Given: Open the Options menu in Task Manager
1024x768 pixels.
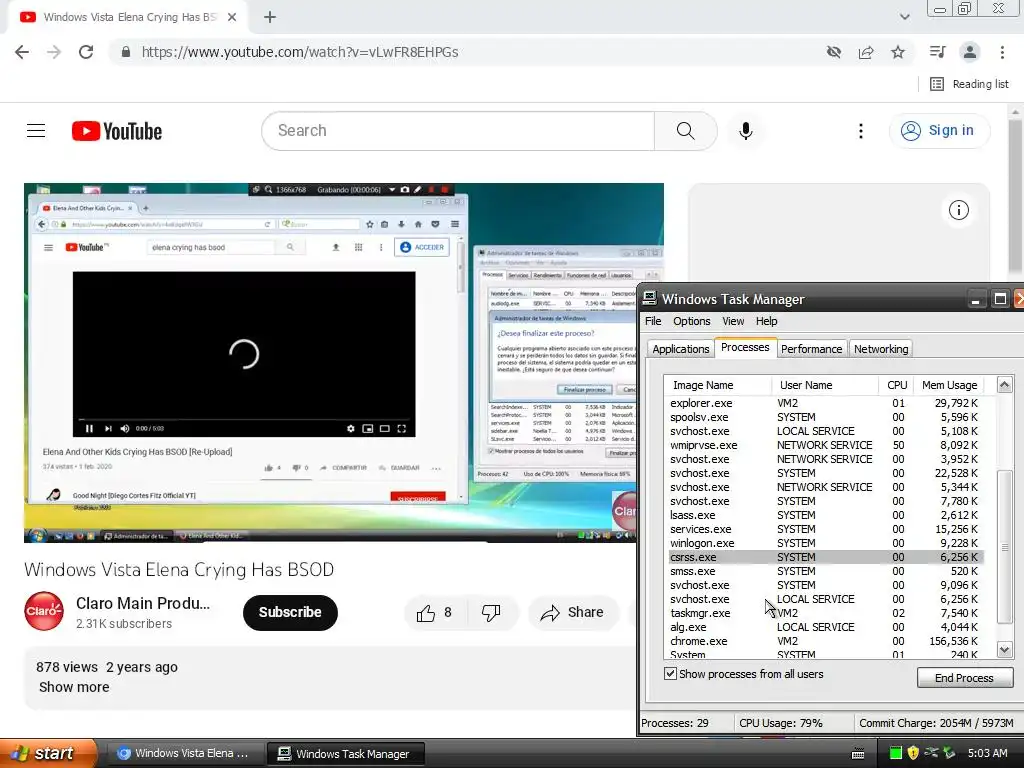Looking at the screenshot, I should point(692,321).
